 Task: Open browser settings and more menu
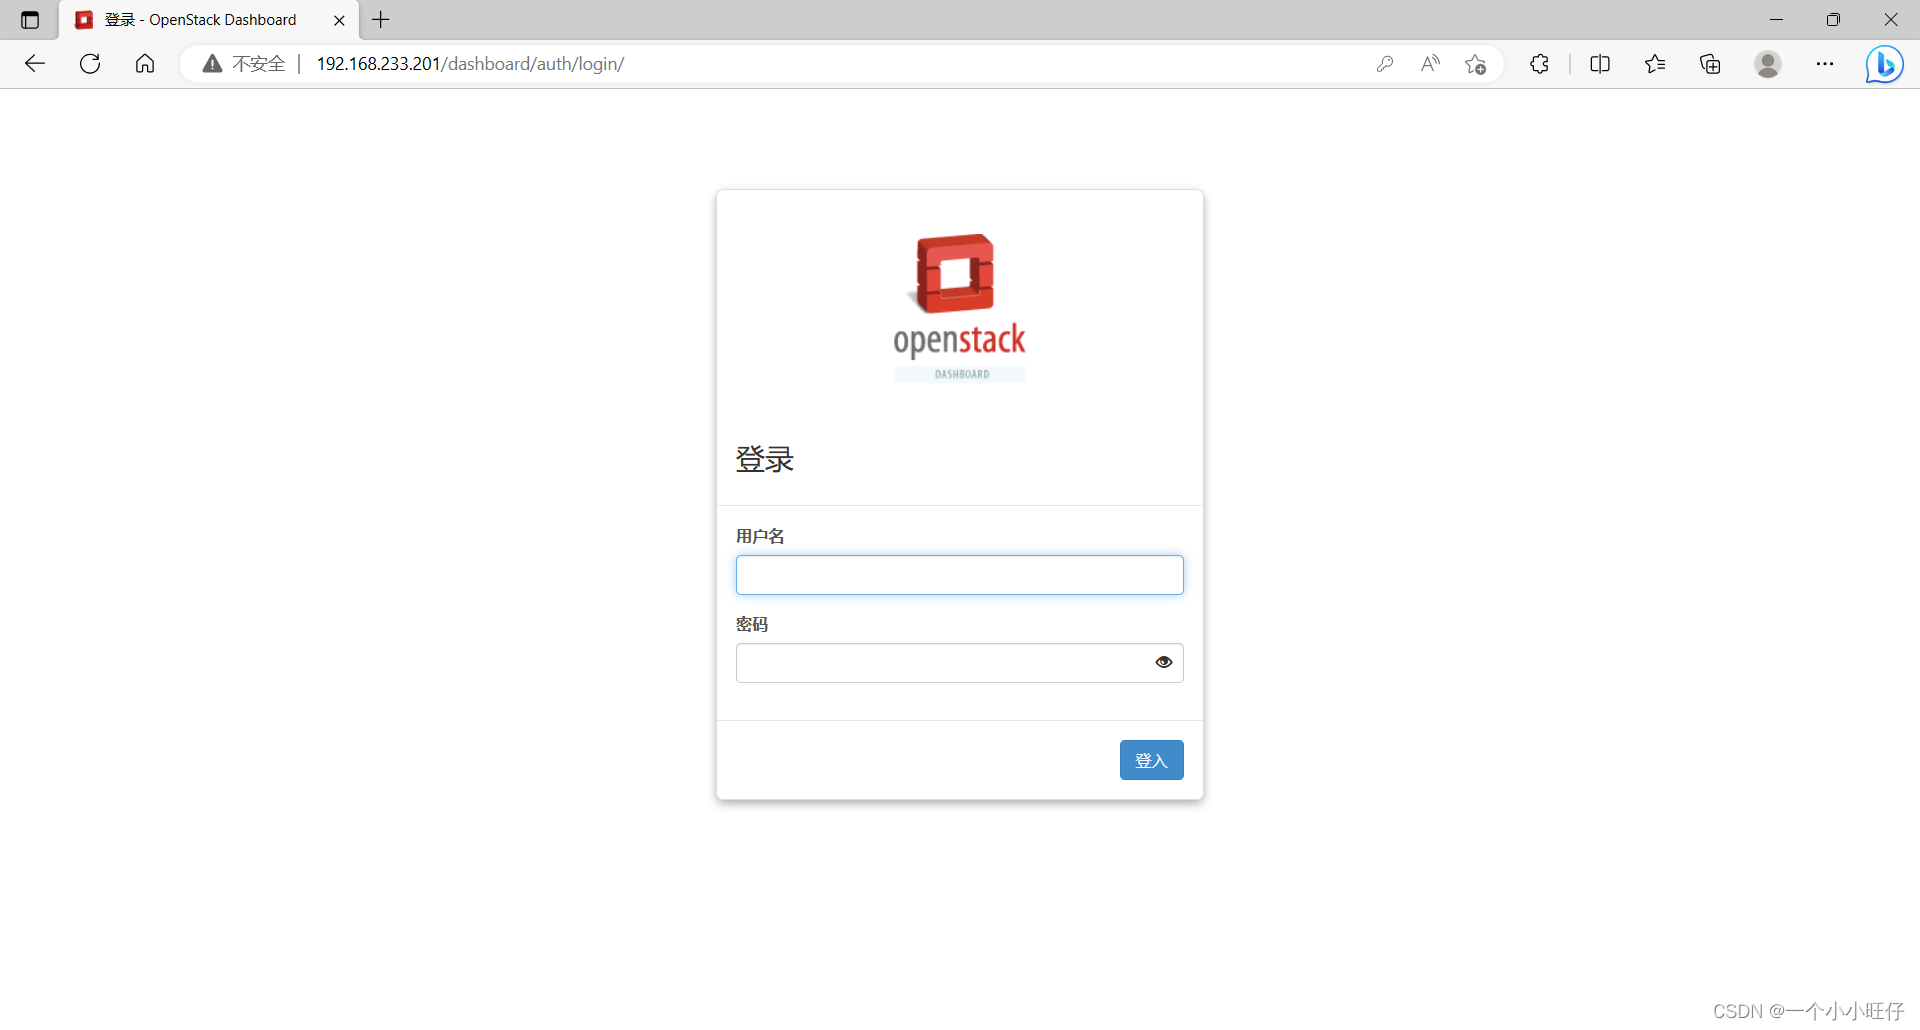point(1825,64)
